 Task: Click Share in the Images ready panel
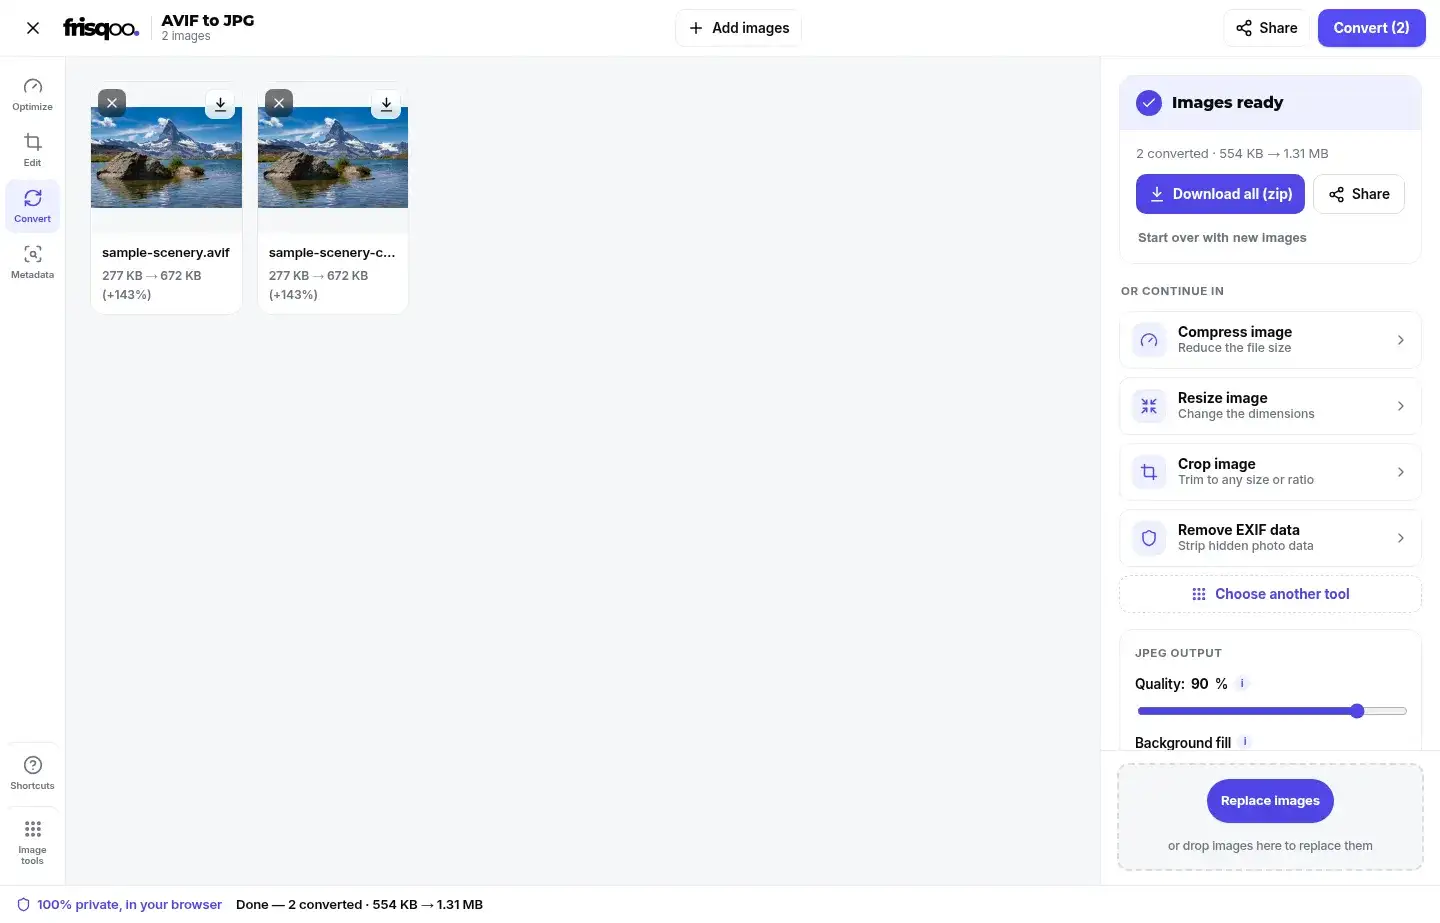[x=1359, y=194]
